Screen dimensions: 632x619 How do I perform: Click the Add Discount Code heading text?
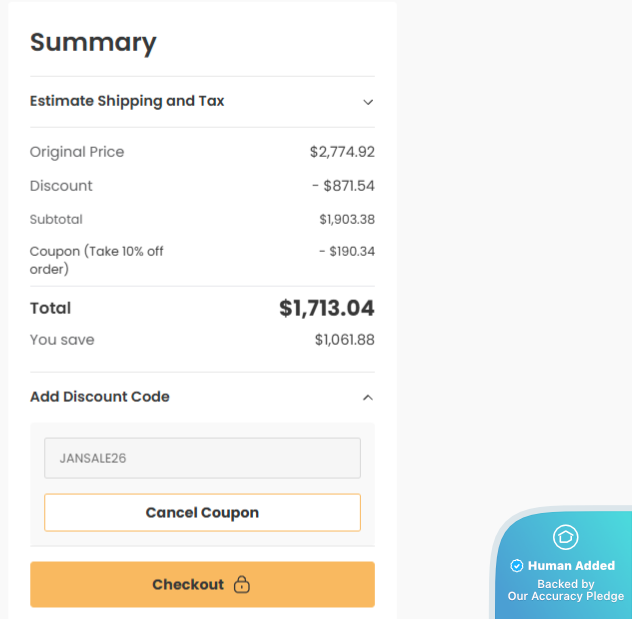[100, 397]
